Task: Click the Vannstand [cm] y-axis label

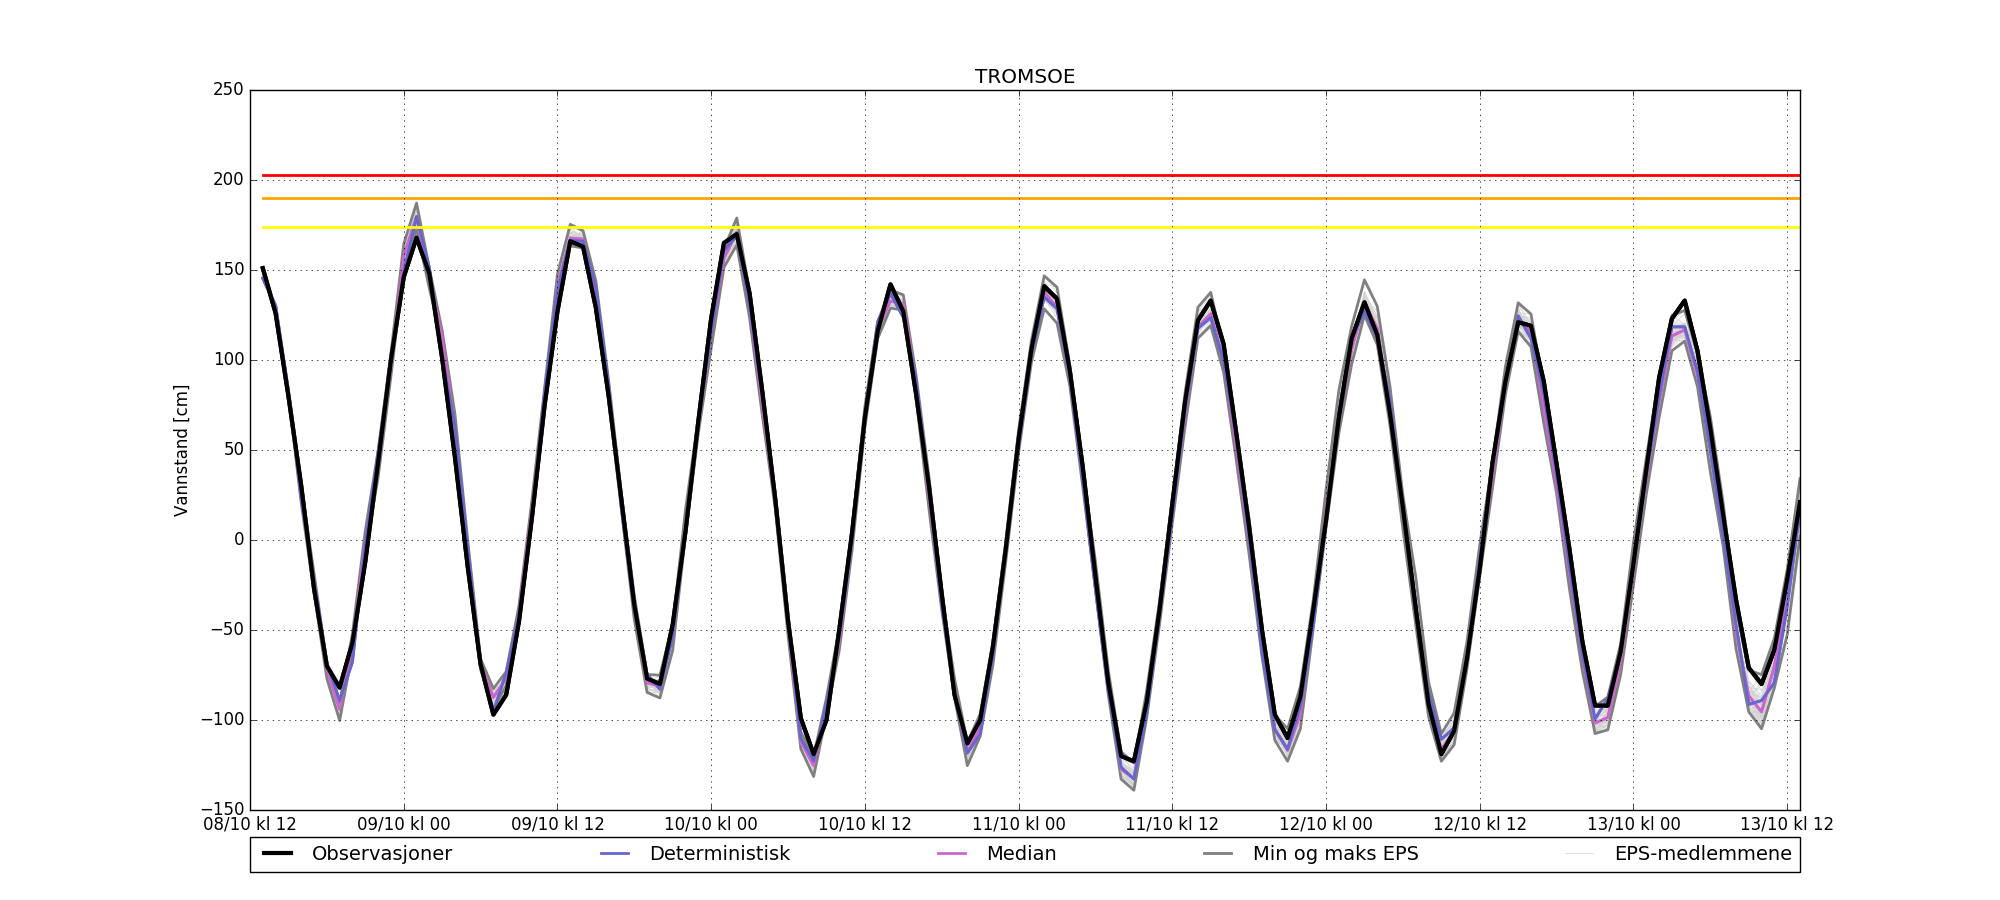Action: pyautogui.click(x=181, y=450)
